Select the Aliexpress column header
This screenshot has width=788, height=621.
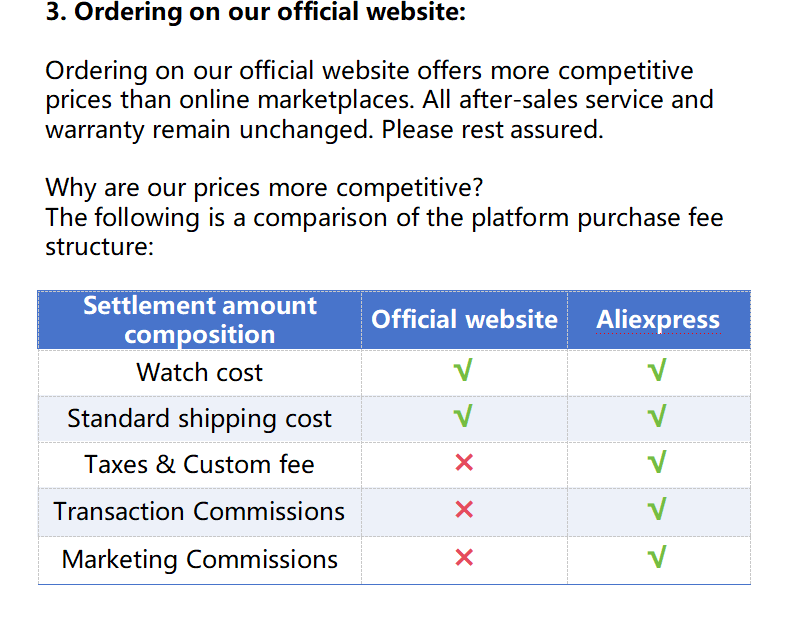click(x=658, y=320)
